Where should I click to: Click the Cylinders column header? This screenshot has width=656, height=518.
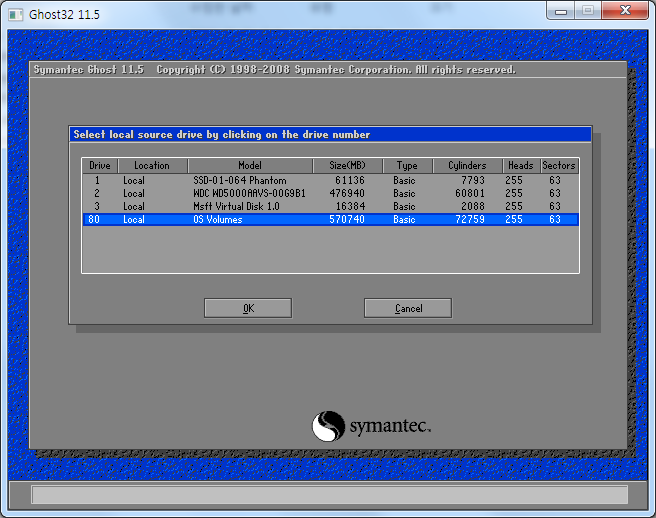point(467,166)
